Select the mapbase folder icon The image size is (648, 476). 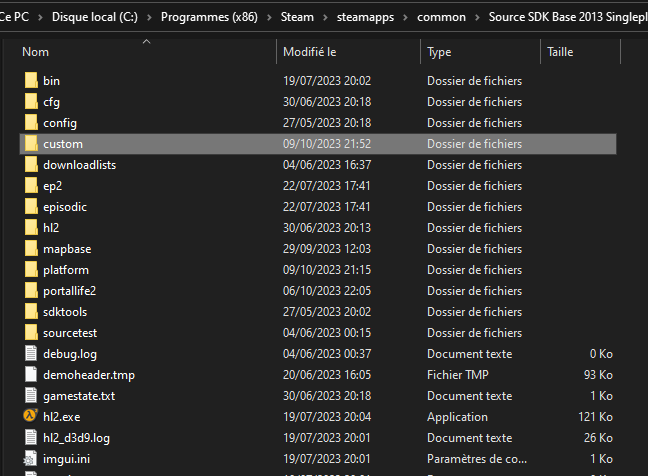click(x=29, y=249)
